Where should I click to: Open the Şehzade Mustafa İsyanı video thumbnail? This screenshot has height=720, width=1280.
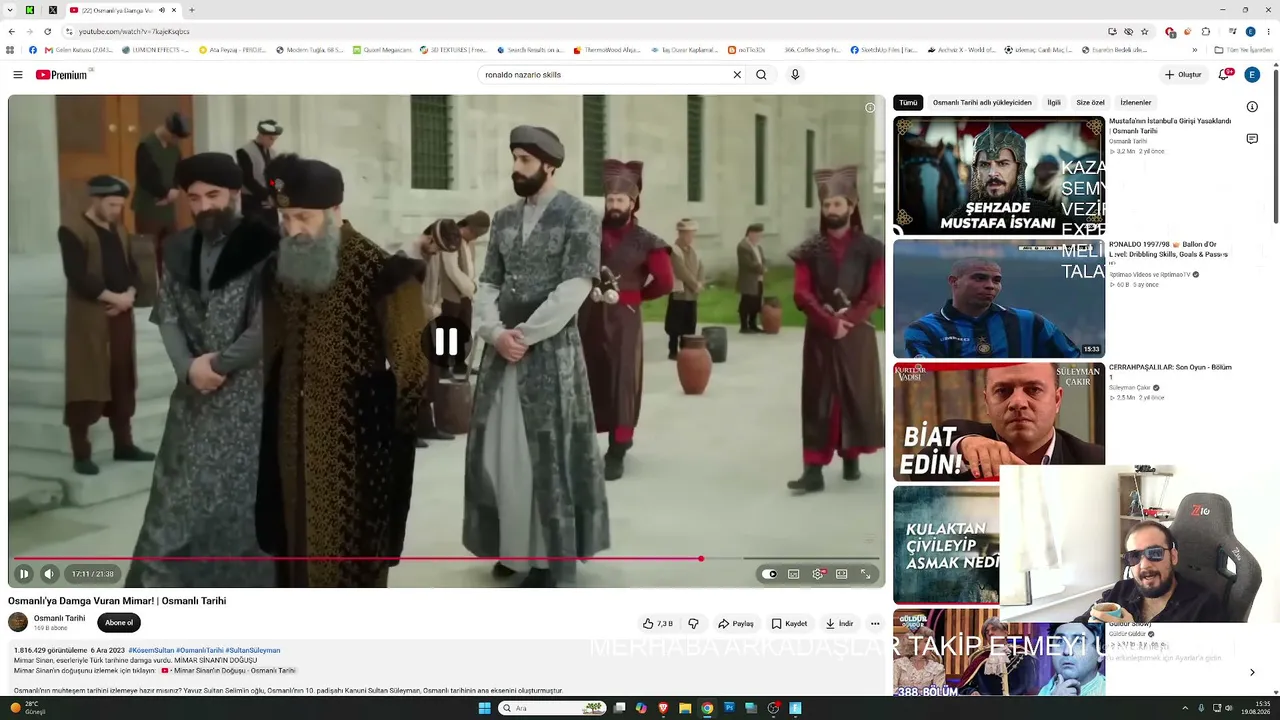[x=999, y=176]
